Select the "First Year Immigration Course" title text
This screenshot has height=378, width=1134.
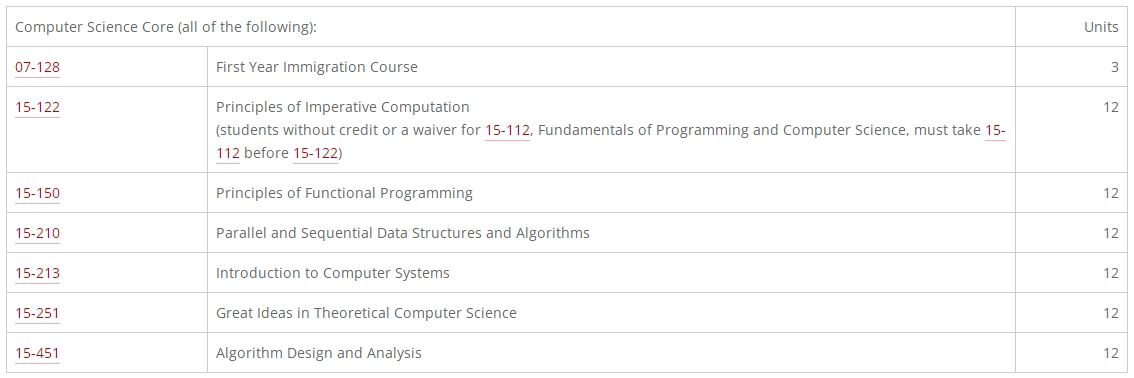(317, 67)
